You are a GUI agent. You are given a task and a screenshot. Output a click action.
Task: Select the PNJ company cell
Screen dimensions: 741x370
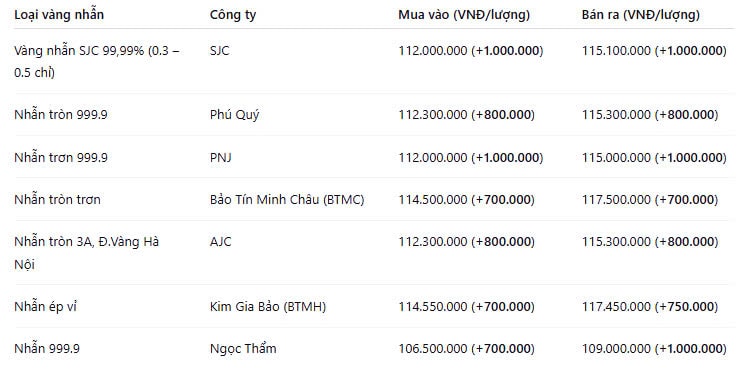(221, 157)
